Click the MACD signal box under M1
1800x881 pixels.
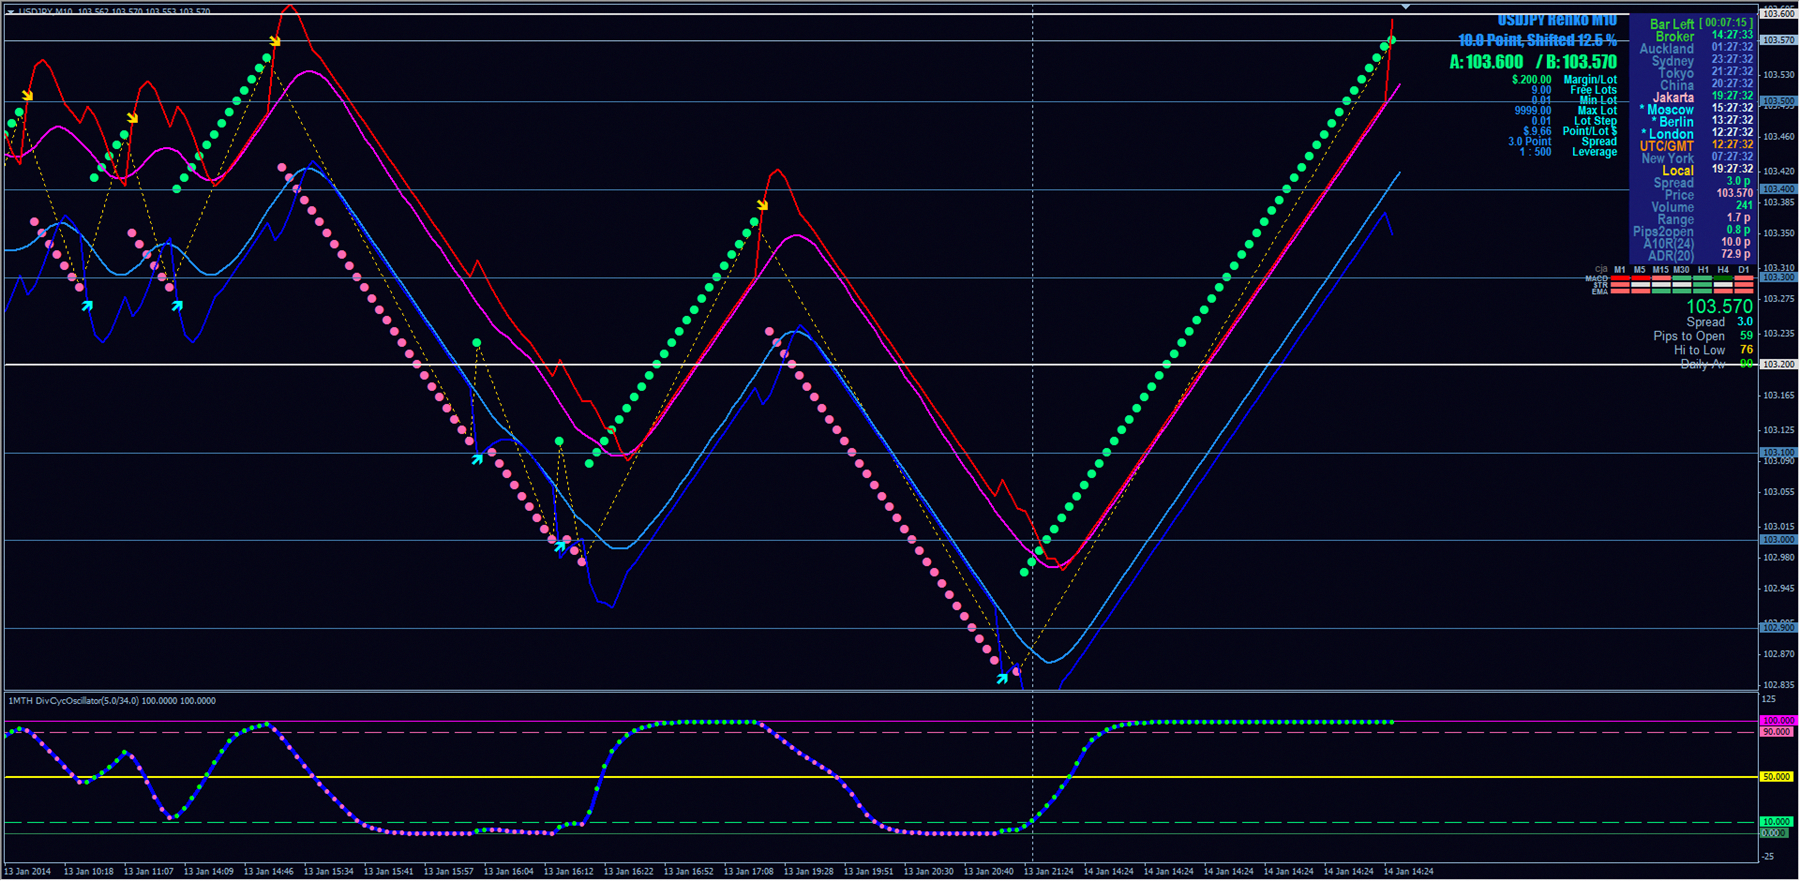[x=1619, y=278]
